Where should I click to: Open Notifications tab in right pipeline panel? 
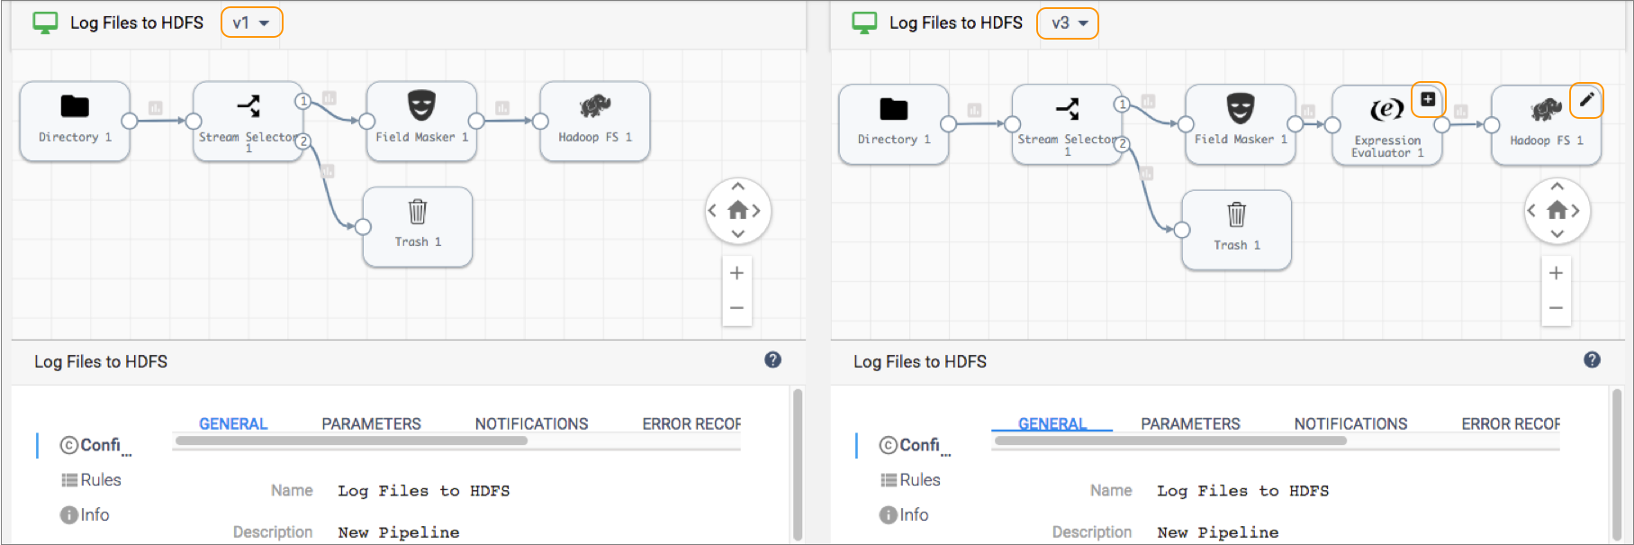tap(1350, 424)
